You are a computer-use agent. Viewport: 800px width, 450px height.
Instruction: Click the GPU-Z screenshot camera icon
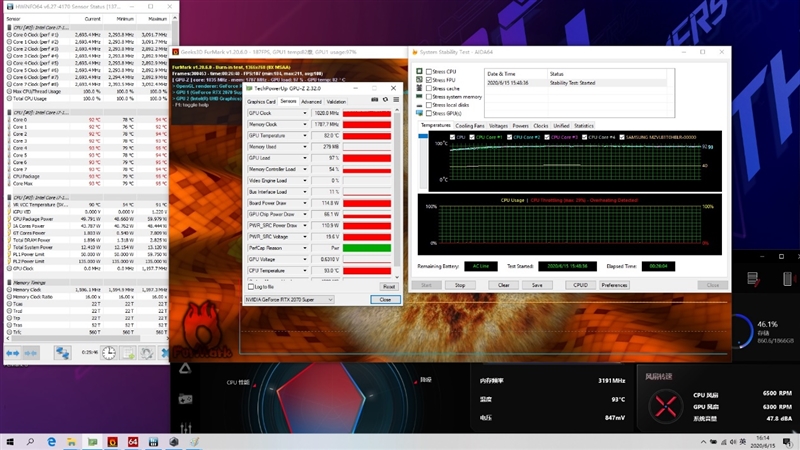[375, 101]
